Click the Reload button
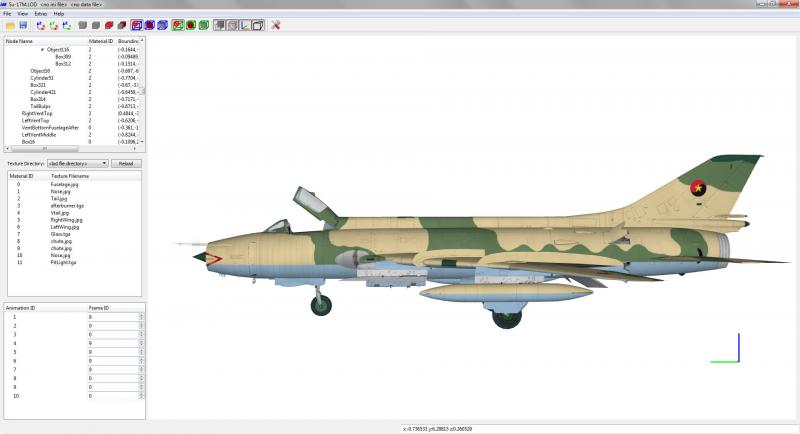Image resolution: width=800 pixels, height=434 pixels. [x=126, y=164]
